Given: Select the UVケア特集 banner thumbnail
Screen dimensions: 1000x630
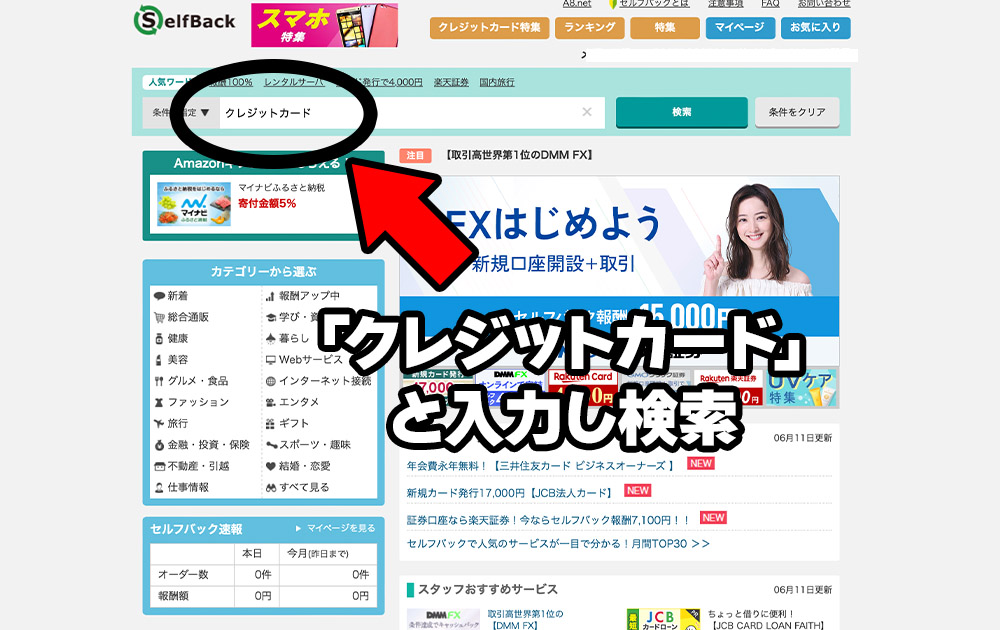Looking at the screenshot, I should coord(802,388).
